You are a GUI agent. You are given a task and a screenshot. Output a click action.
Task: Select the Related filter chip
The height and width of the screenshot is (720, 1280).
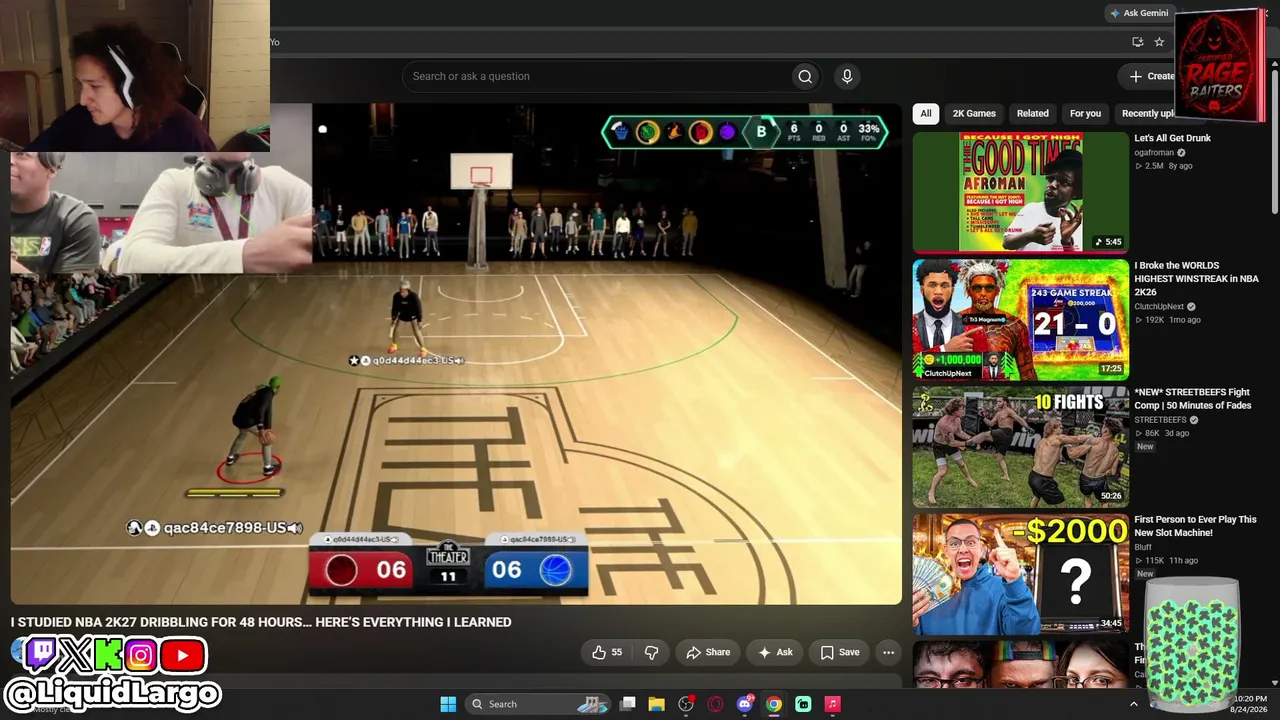1033,114
